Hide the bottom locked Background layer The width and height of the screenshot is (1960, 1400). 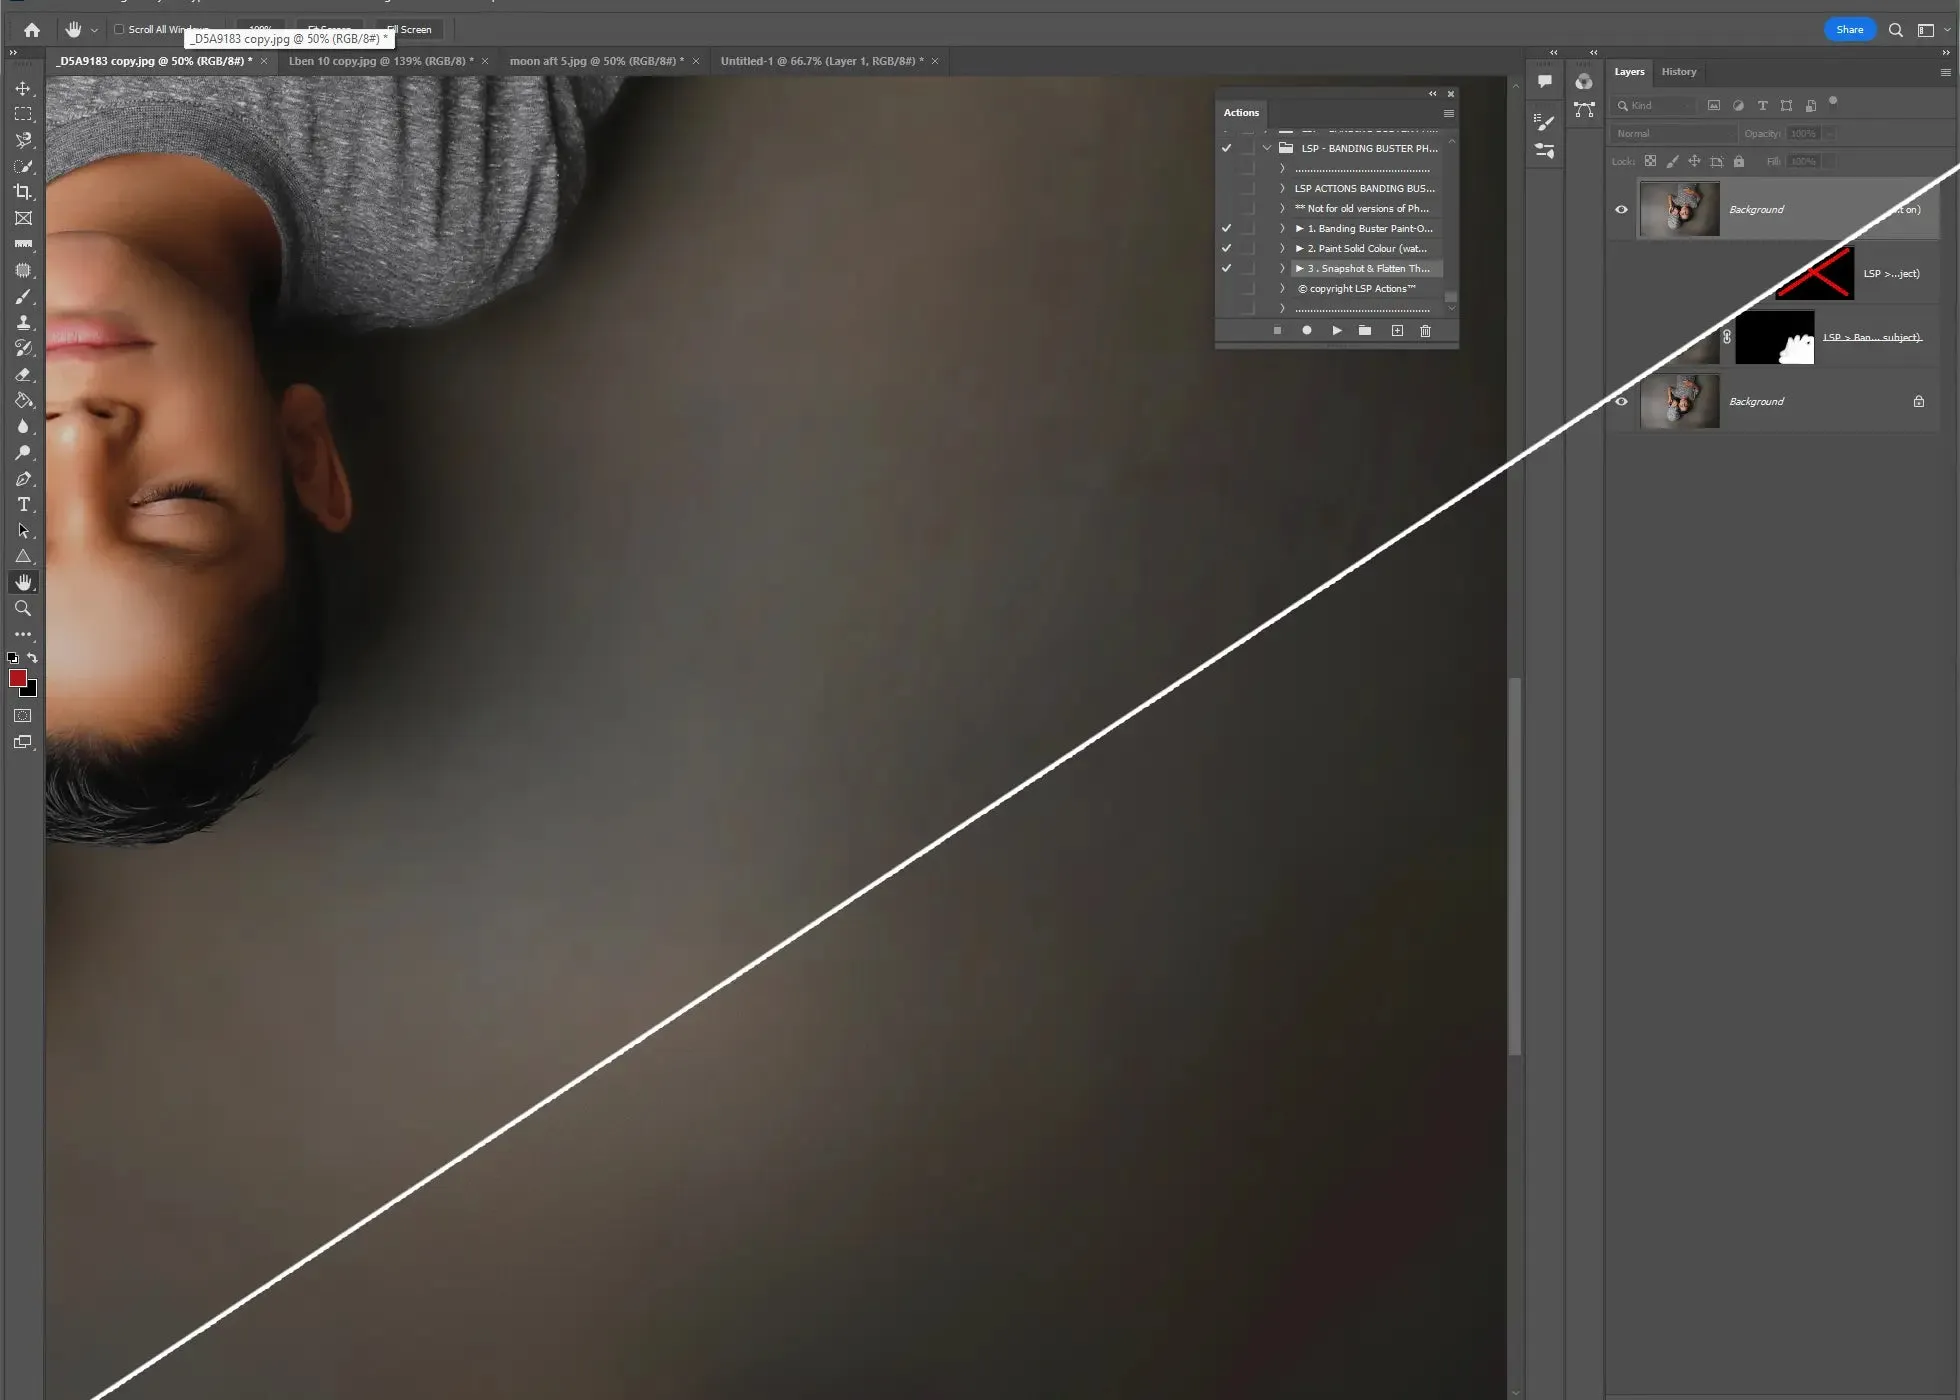point(1621,401)
